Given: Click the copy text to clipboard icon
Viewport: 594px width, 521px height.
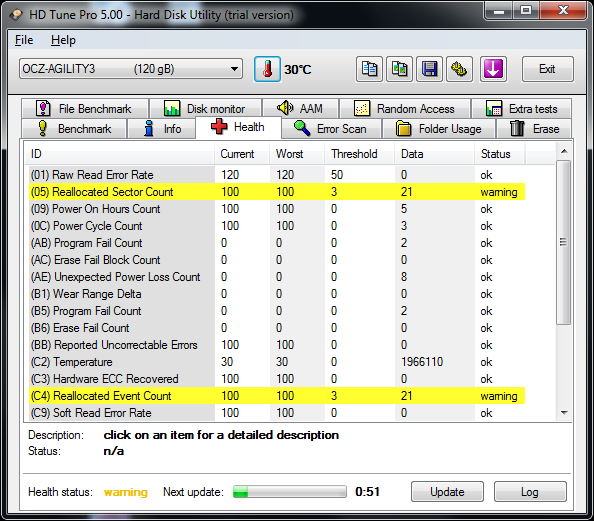Looking at the screenshot, I should click(x=369, y=69).
